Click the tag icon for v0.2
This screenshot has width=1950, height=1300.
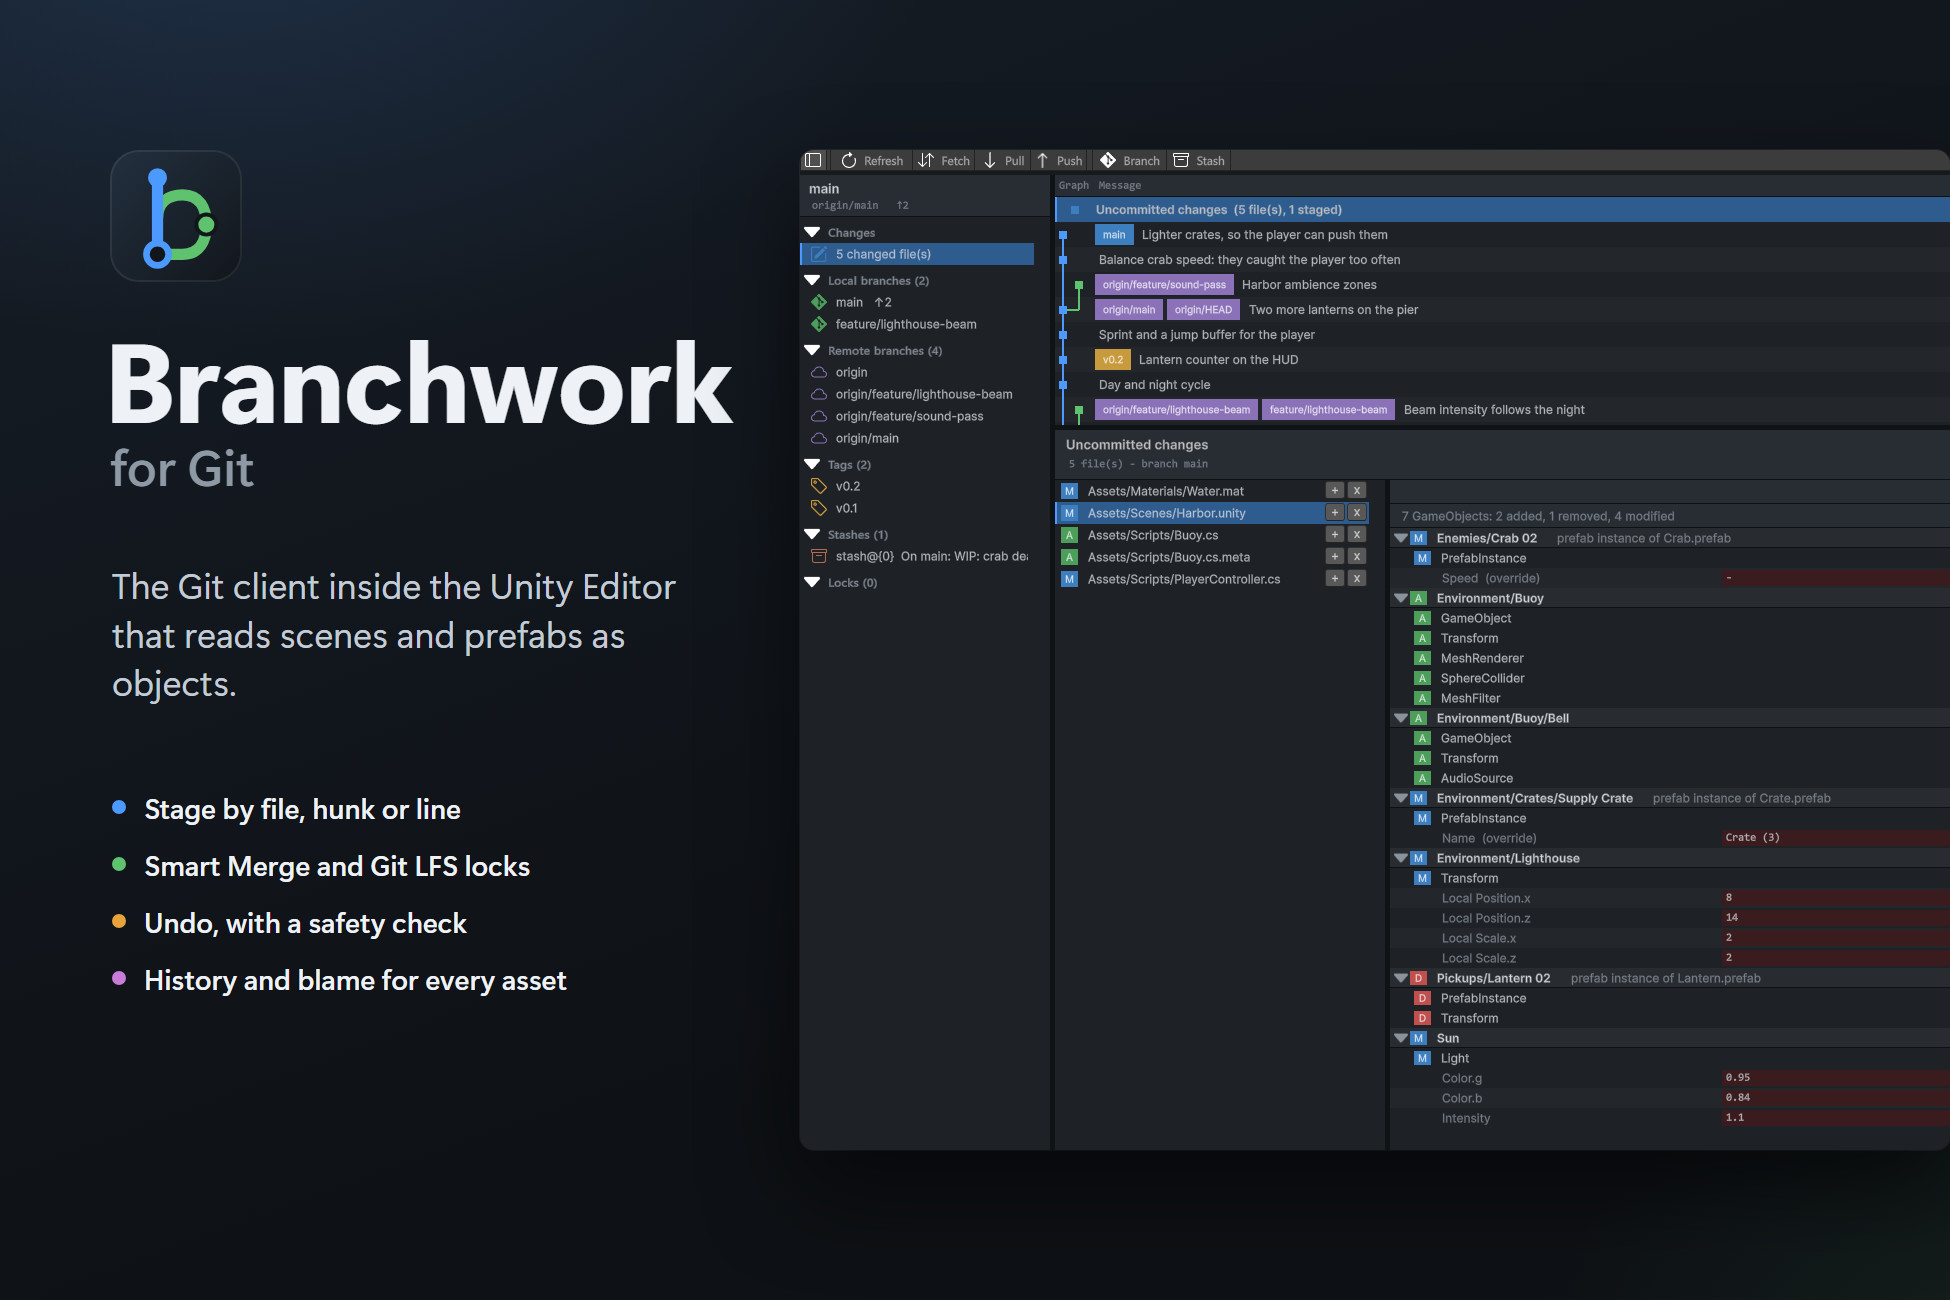(x=818, y=486)
